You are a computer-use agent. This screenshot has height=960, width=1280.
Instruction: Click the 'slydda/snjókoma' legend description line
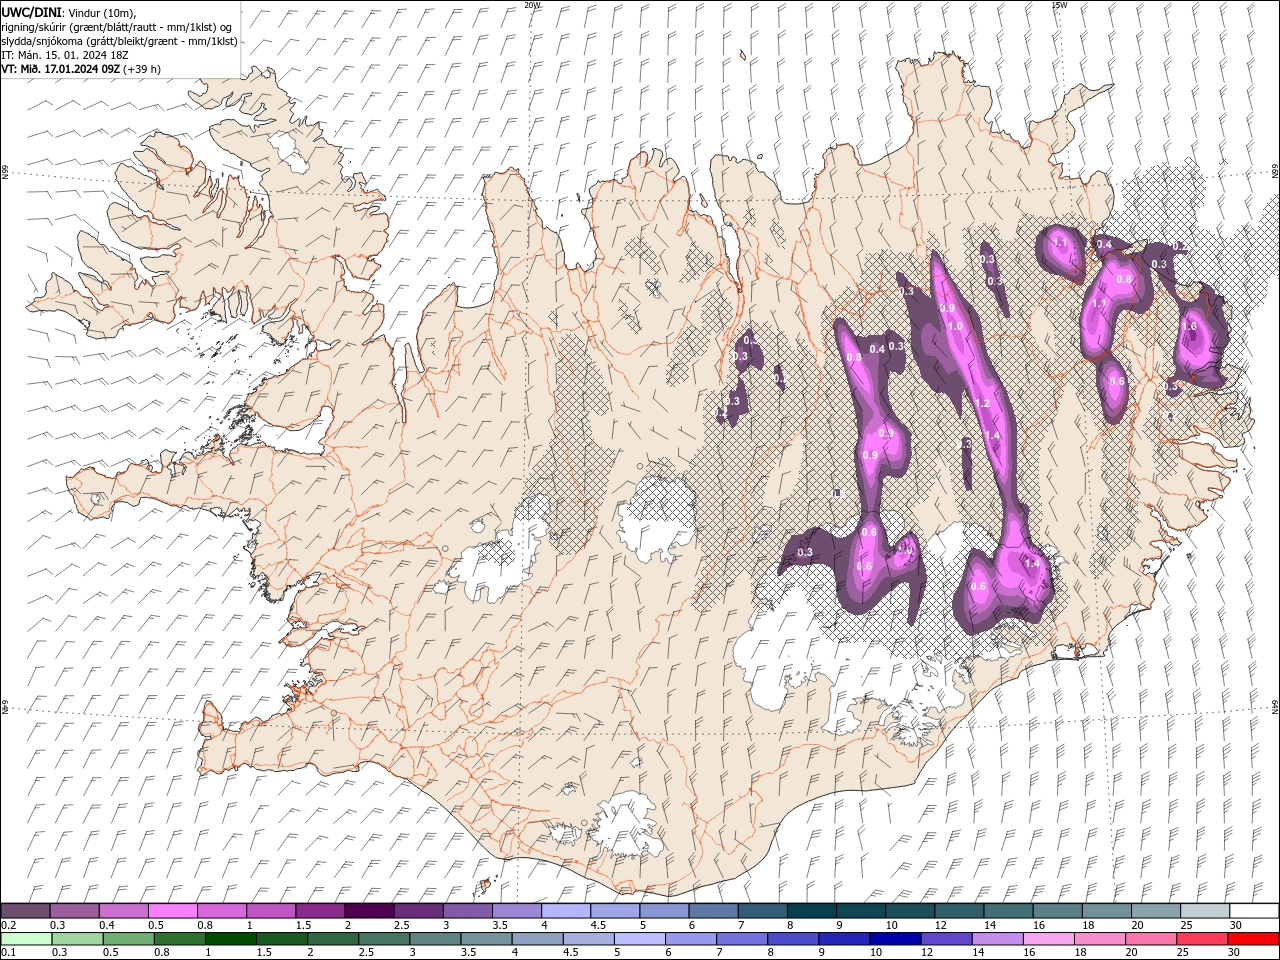[x=119, y=41]
